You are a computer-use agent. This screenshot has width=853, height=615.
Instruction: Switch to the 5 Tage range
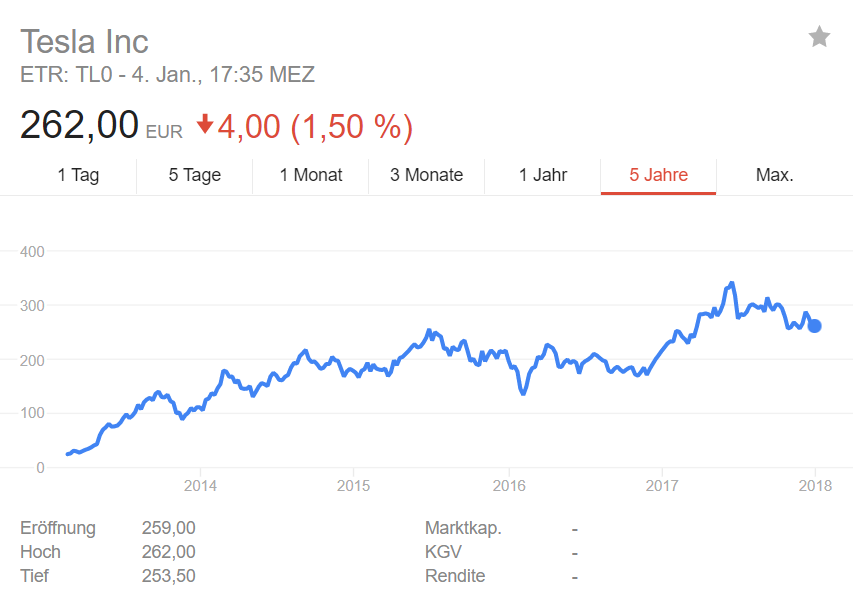(194, 175)
